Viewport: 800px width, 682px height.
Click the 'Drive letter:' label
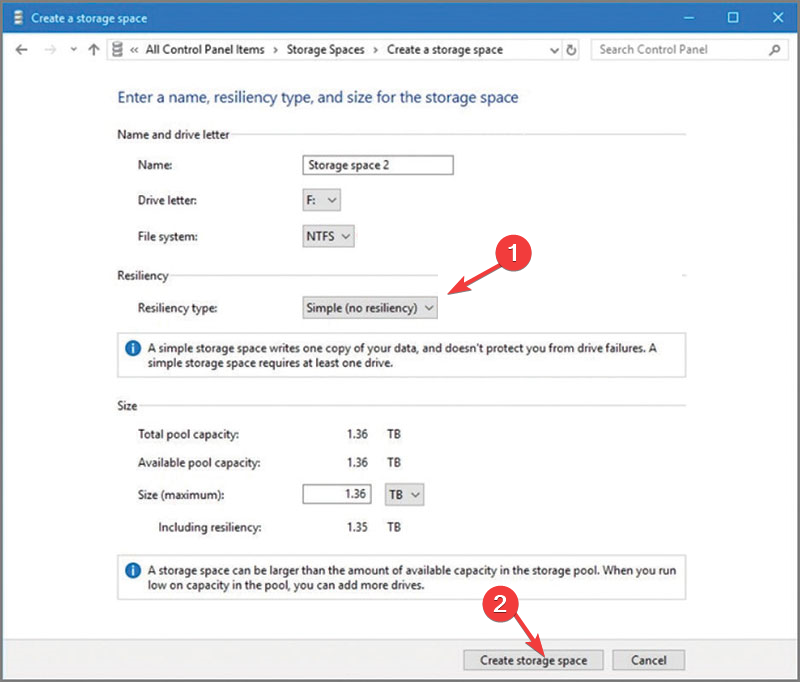click(x=167, y=200)
